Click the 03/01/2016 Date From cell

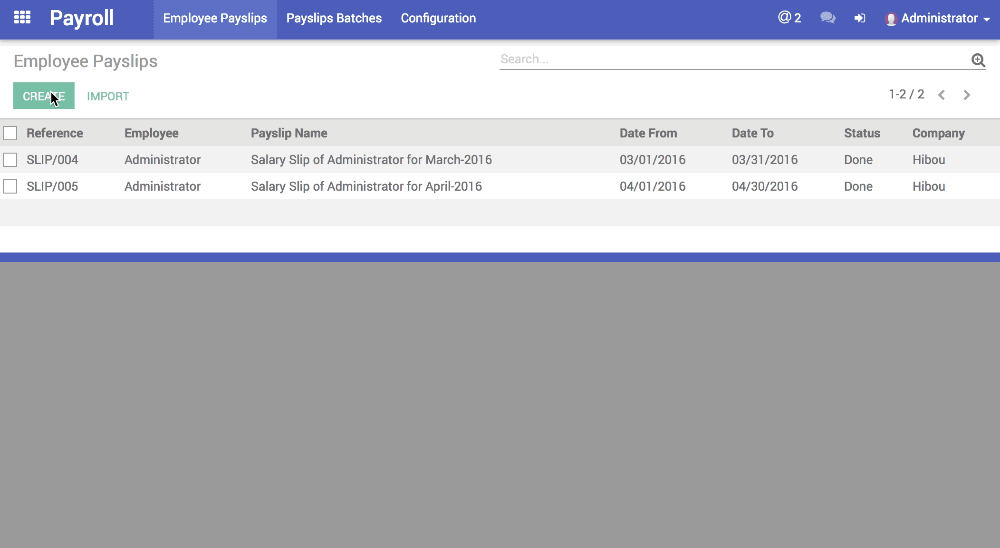(652, 160)
